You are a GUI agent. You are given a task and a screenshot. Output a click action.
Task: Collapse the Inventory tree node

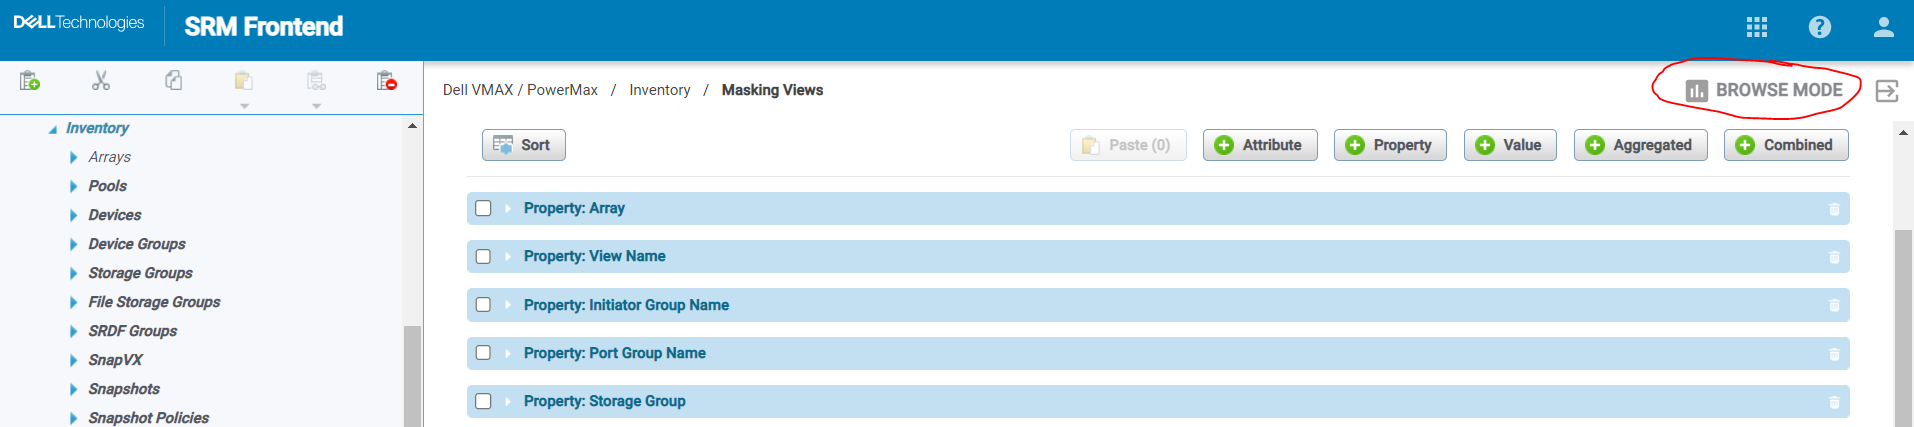53,129
